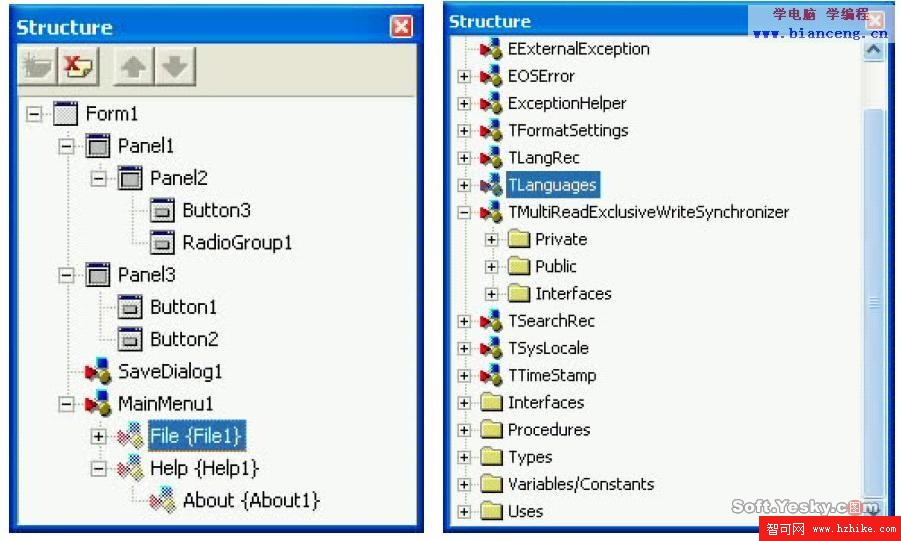Click the Move Down arrow button
901x541 pixels.
175,67
